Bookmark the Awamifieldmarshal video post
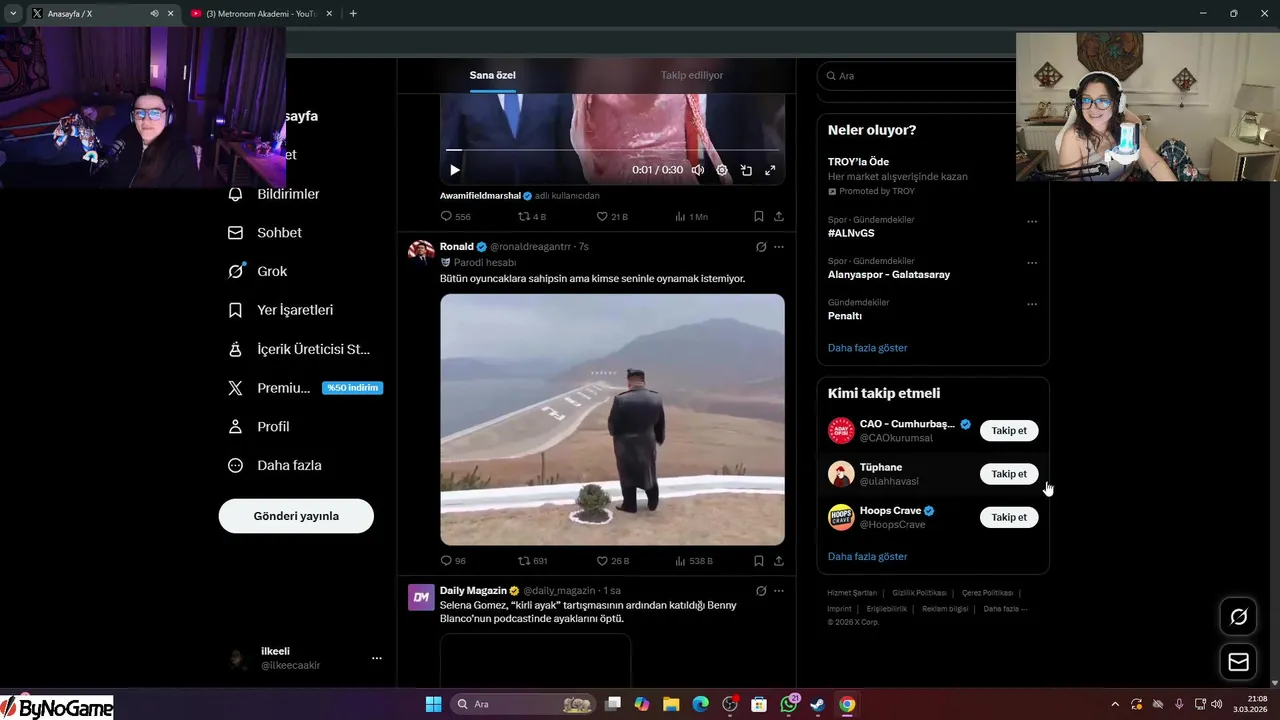Viewport: 1280px width, 720px height. (759, 216)
